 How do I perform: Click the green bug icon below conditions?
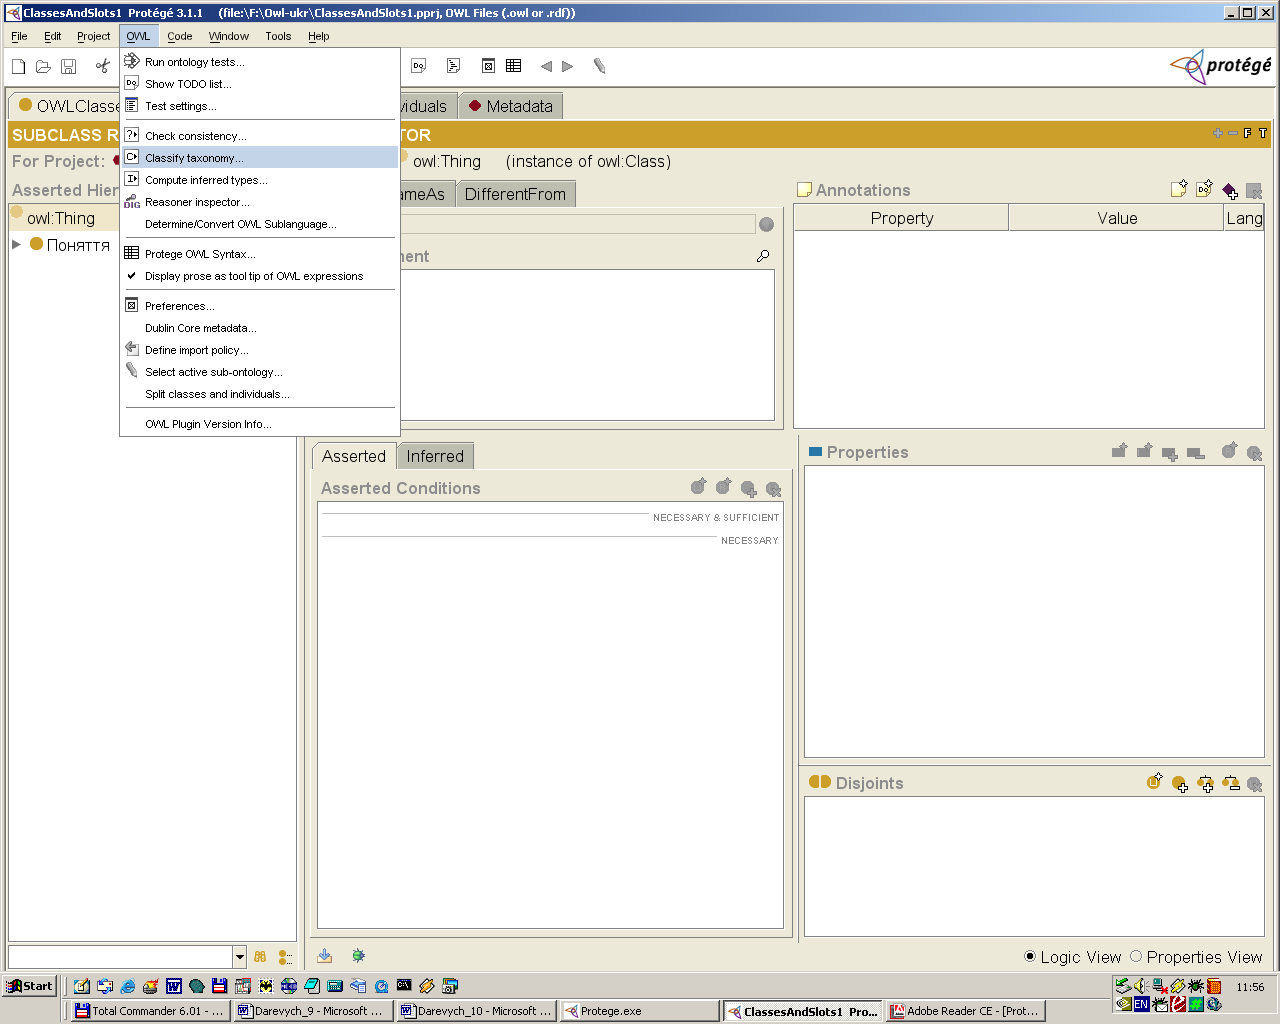click(x=358, y=956)
